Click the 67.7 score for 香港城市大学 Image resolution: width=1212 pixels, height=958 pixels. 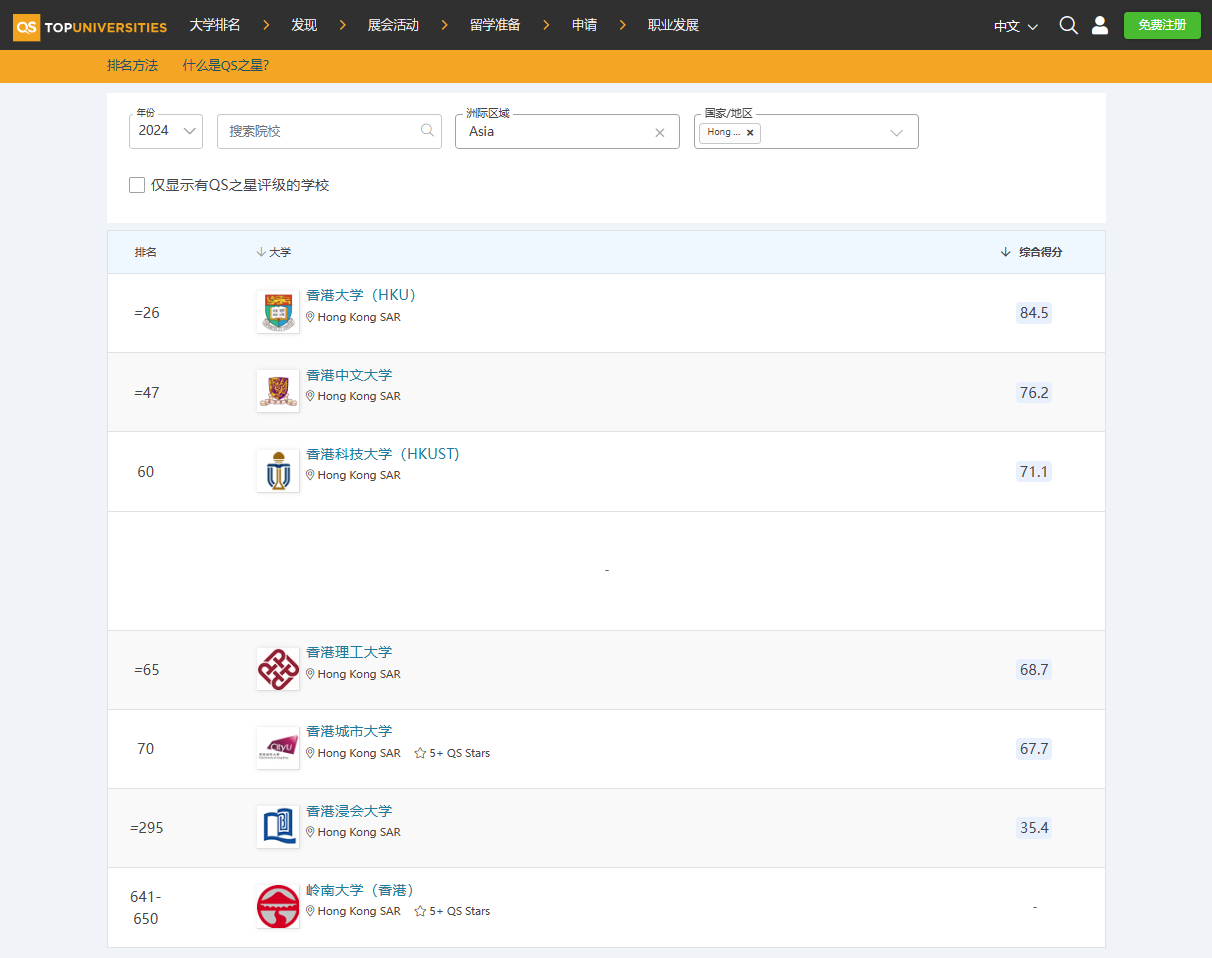point(1034,748)
